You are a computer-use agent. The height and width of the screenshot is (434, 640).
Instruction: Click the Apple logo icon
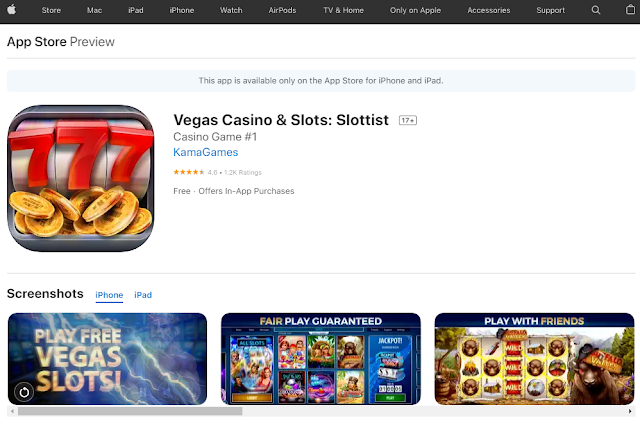coord(11,10)
